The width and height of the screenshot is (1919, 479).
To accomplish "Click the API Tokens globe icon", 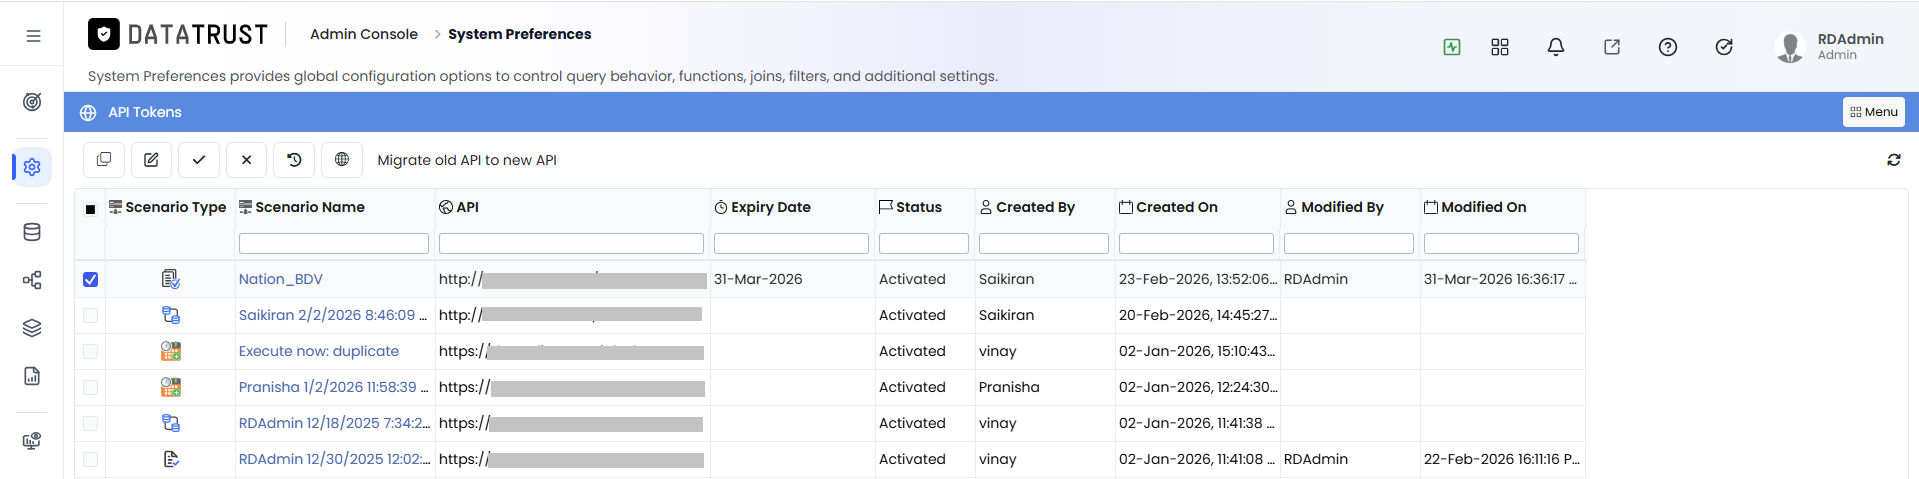I will [x=88, y=113].
